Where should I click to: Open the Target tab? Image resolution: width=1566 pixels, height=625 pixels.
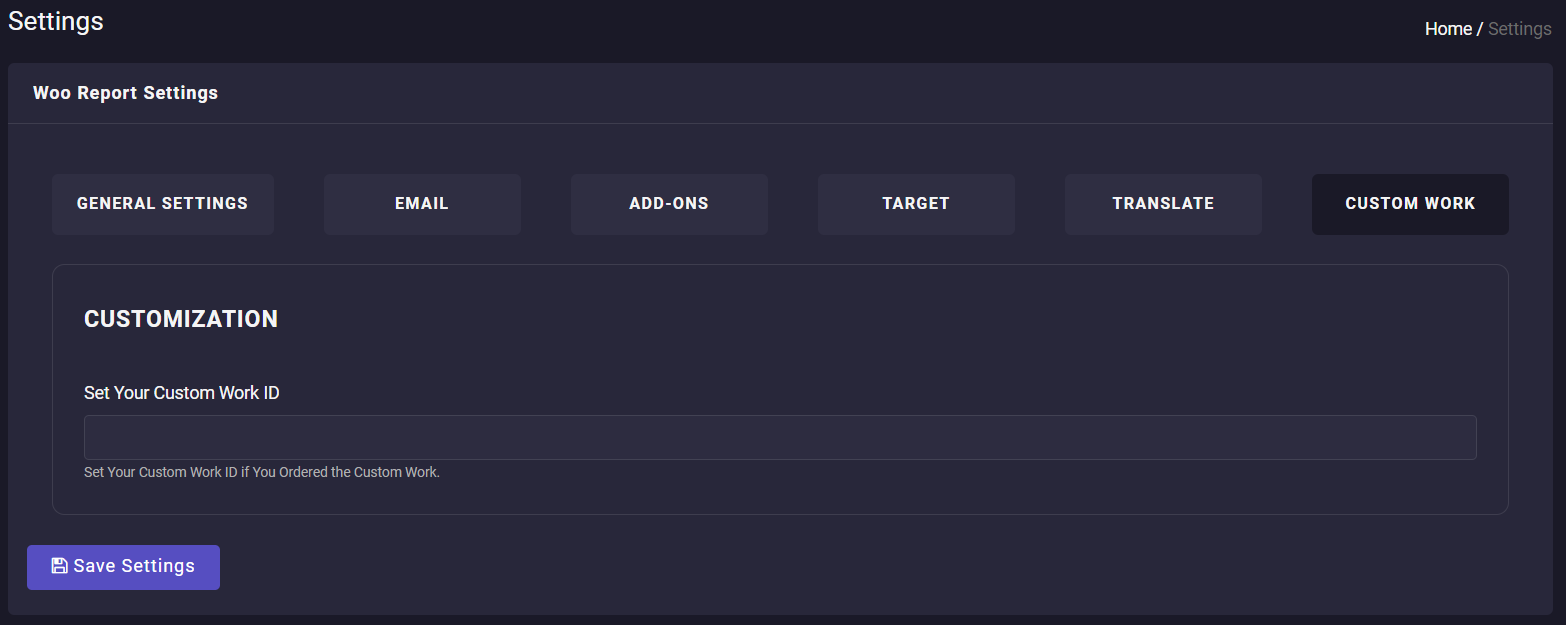(x=916, y=204)
